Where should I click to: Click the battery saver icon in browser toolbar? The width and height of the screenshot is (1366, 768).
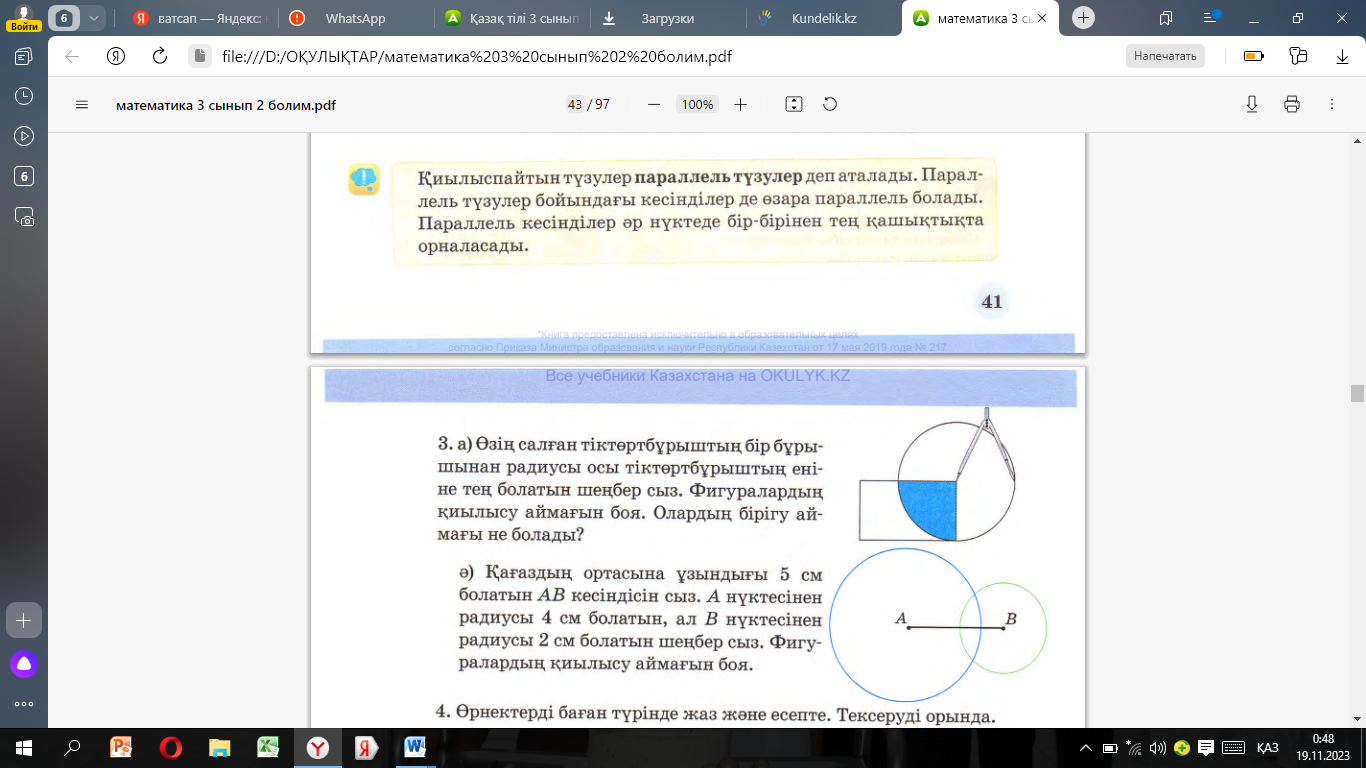1253,56
